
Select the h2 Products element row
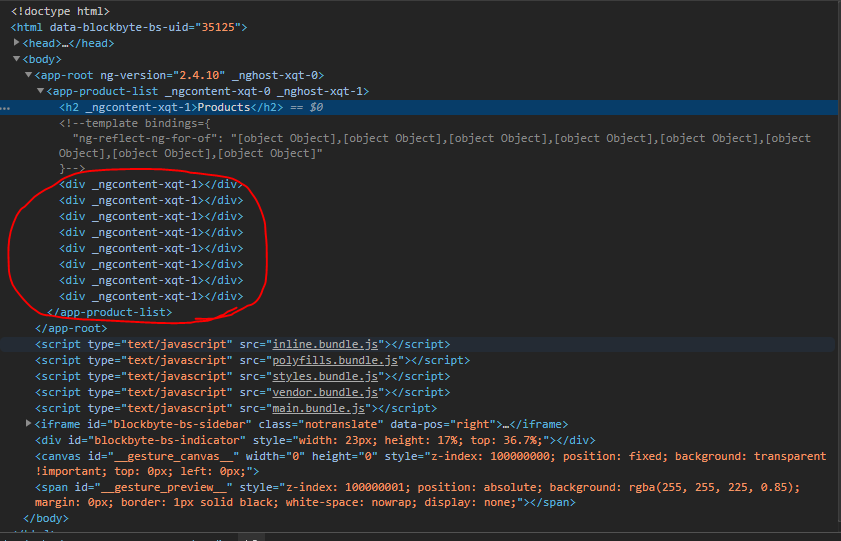420,107
